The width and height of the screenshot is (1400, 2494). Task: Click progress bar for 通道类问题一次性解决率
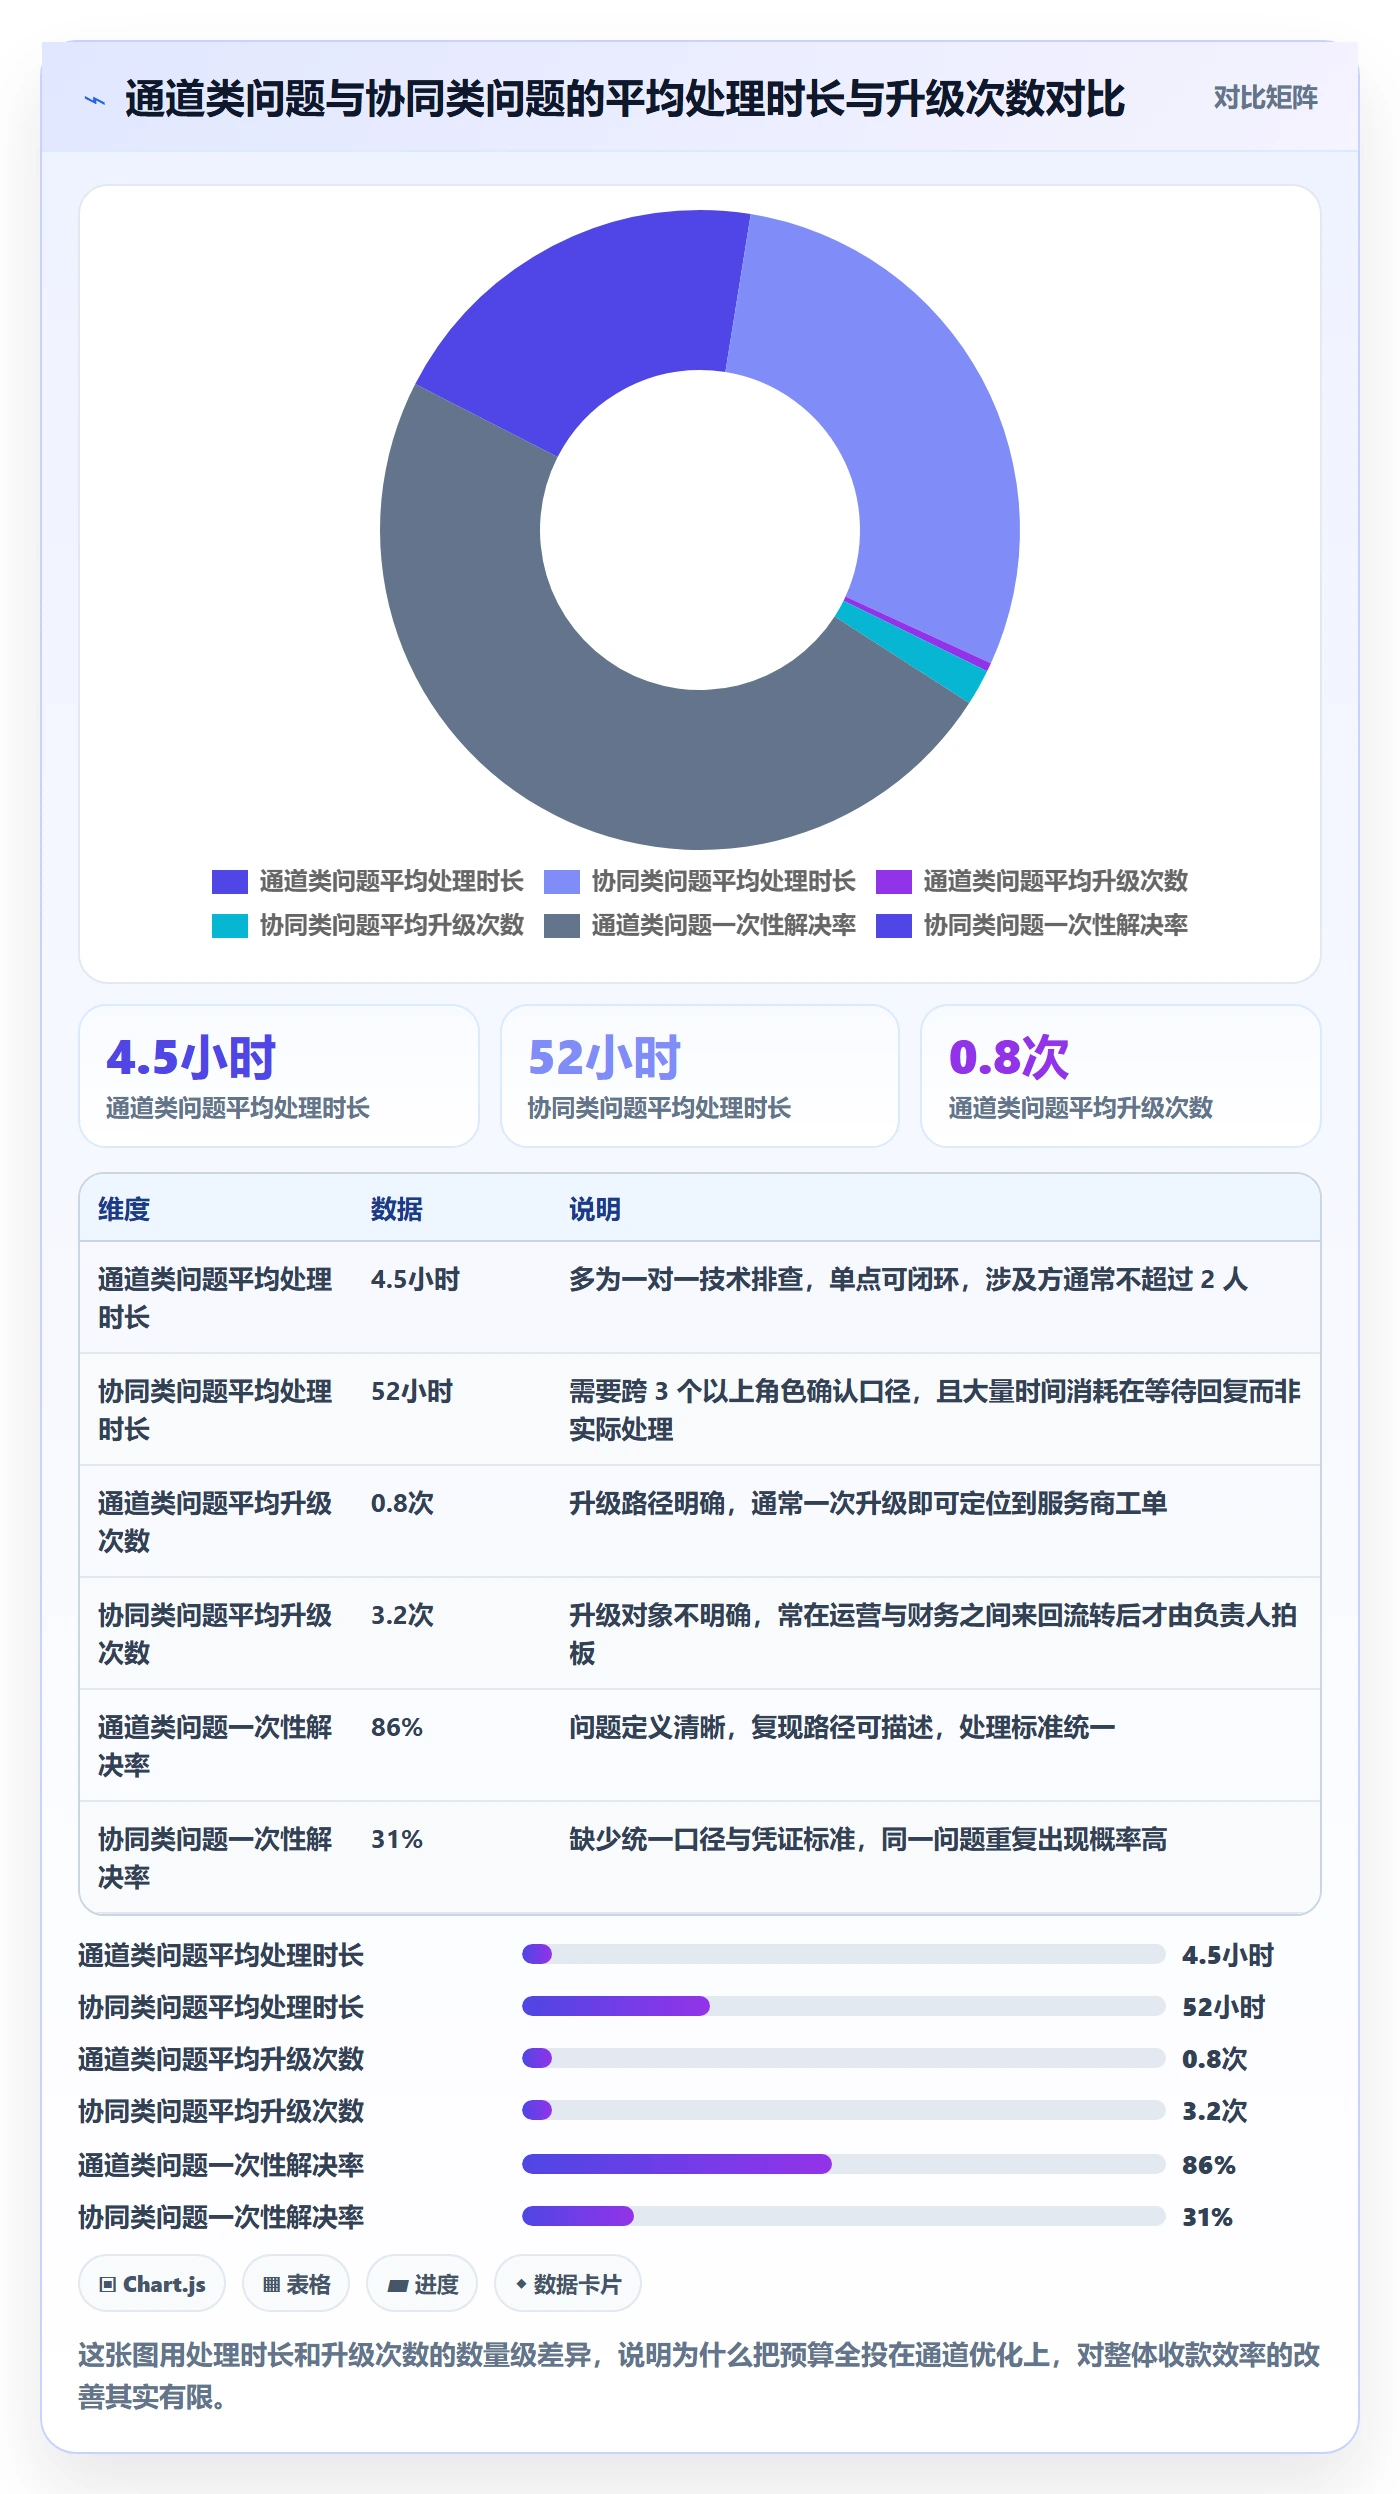[843, 2164]
